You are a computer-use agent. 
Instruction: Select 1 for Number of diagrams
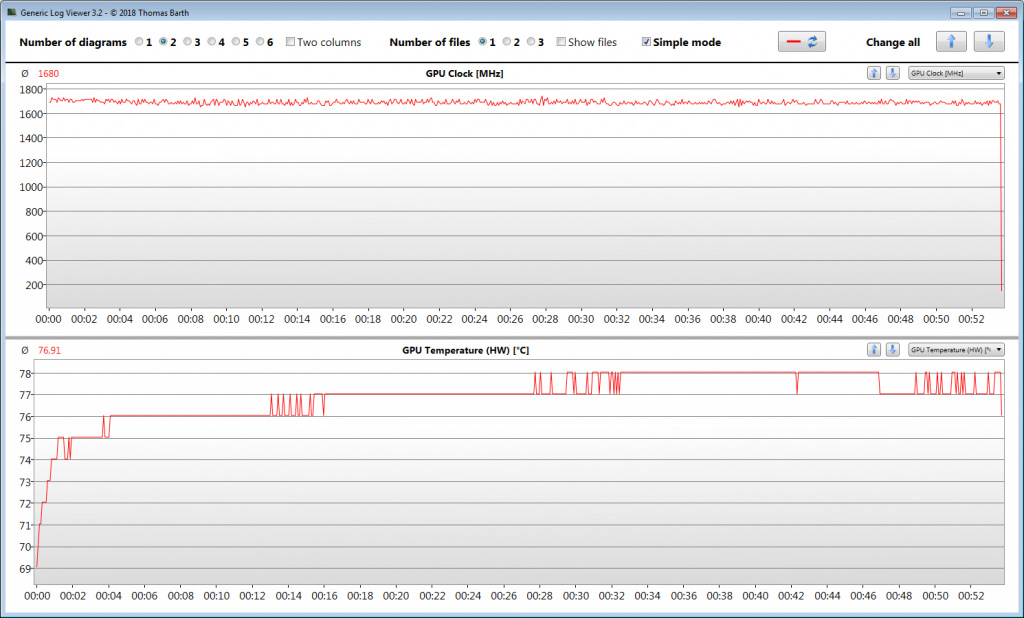[x=139, y=42]
